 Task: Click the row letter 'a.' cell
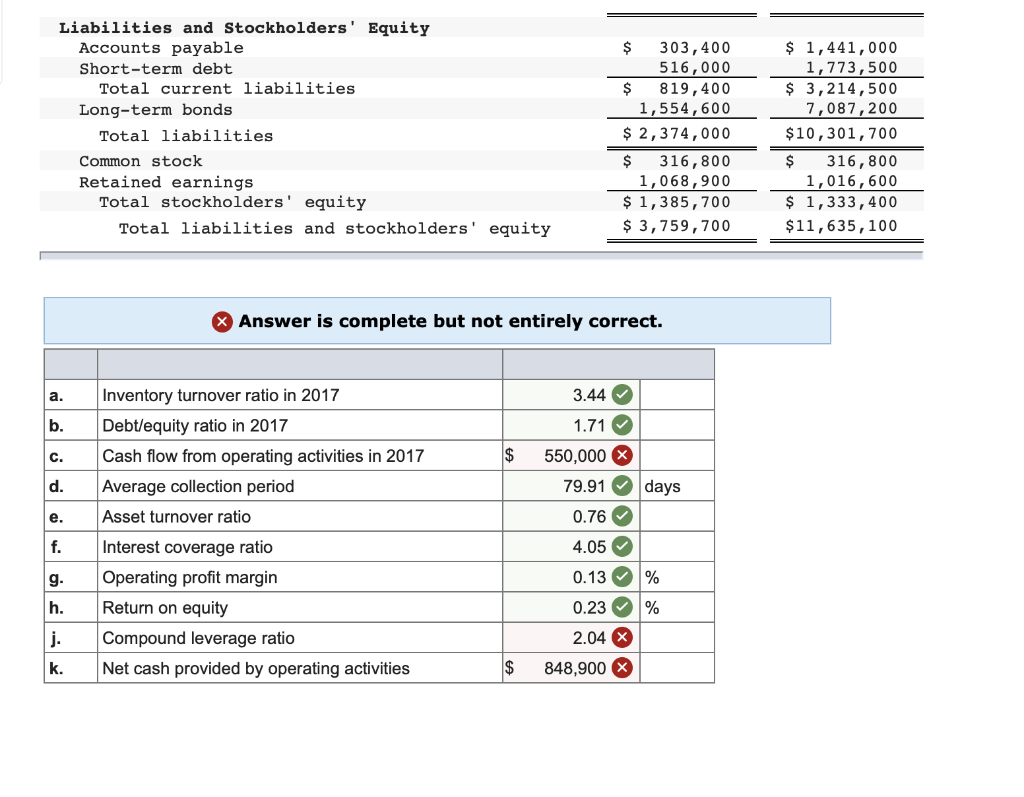(x=71, y=395)
